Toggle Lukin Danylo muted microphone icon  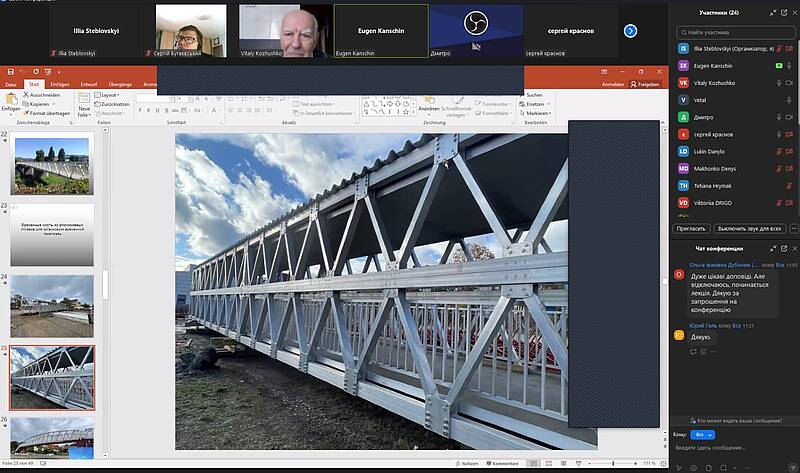tap(779, 152)
